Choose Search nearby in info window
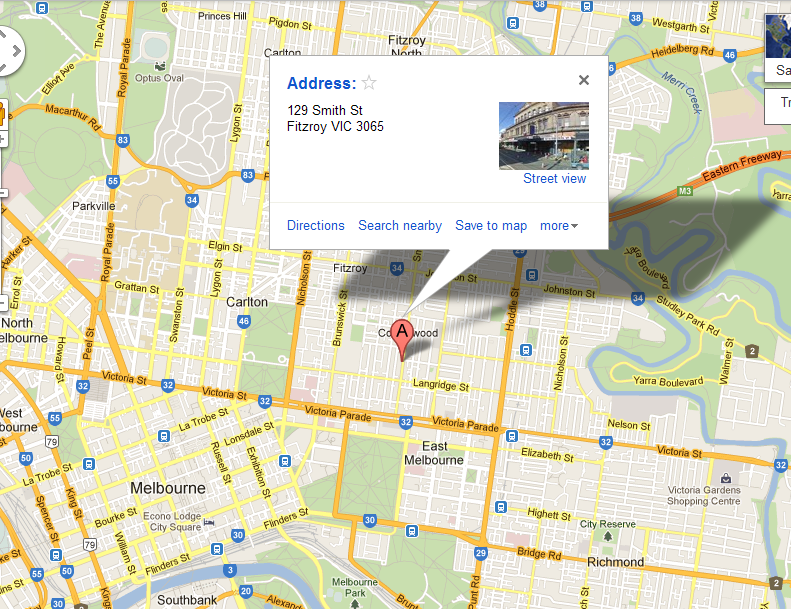Image resolution: width=791 pixels, height=609 pixels. click(x=400, y=226)
